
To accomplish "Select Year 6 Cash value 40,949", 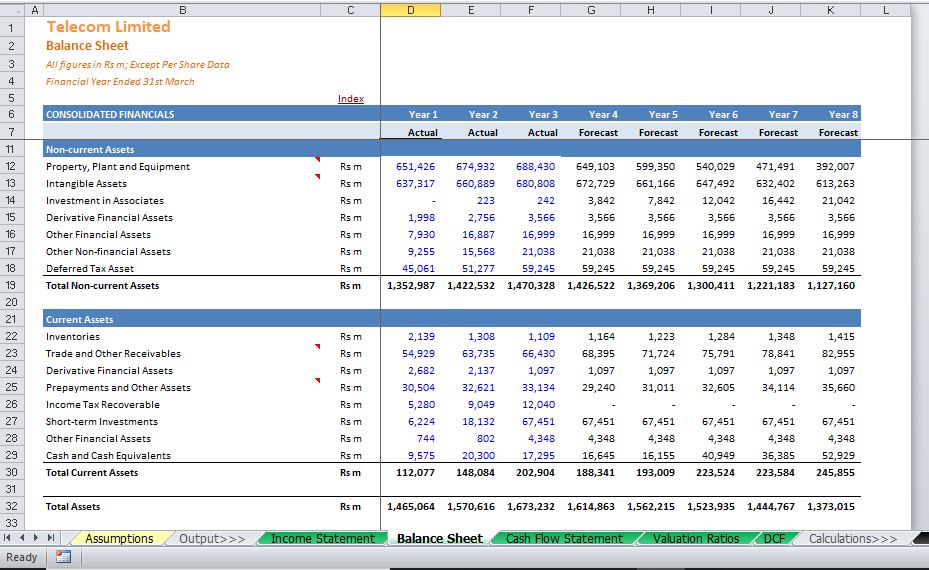I will click(x=718, y=456).
